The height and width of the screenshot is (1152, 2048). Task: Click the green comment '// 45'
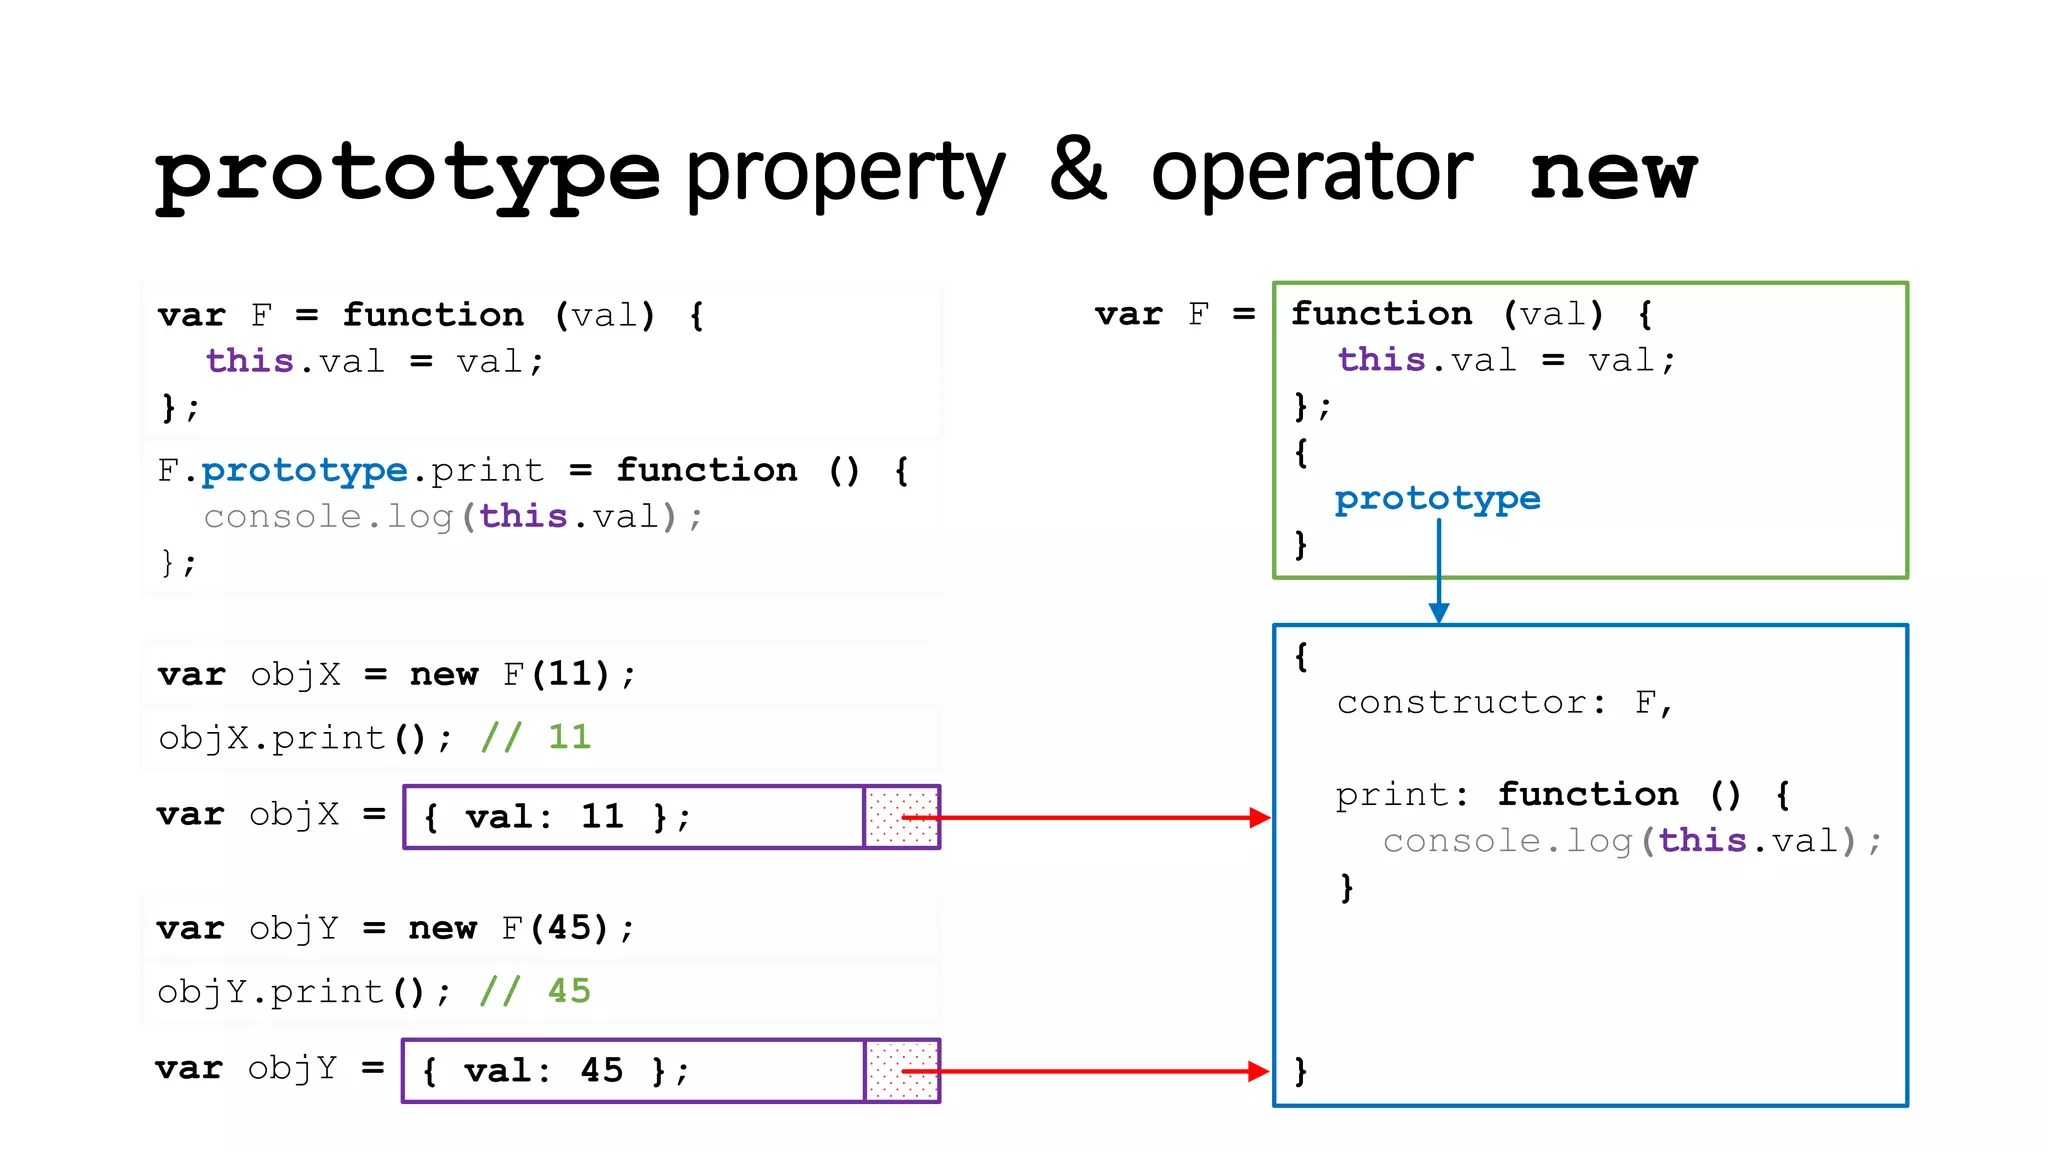[x=535, y=992]
